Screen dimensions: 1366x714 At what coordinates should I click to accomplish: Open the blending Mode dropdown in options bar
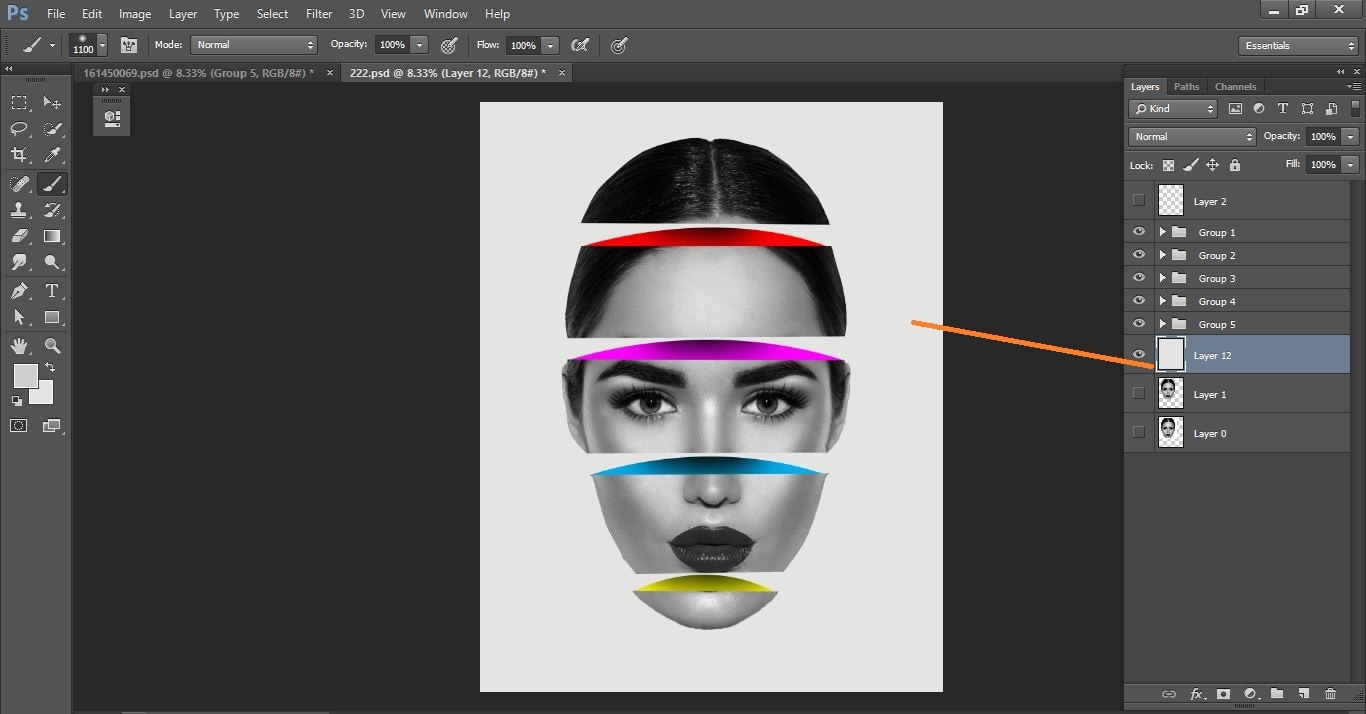pos(253,44)
